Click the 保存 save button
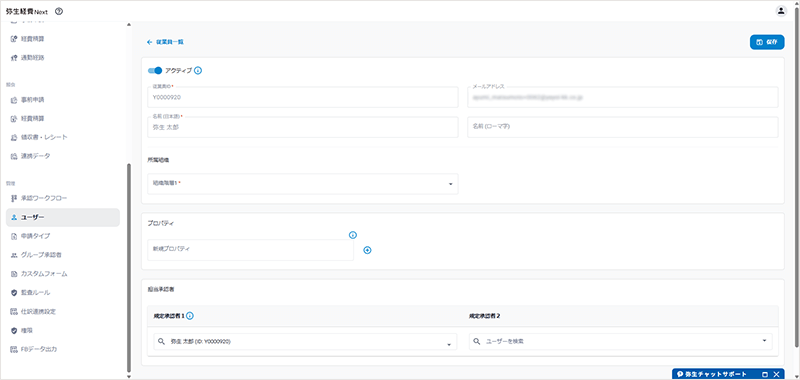Viewport: 800px width, 380px height. coord(767,42)
